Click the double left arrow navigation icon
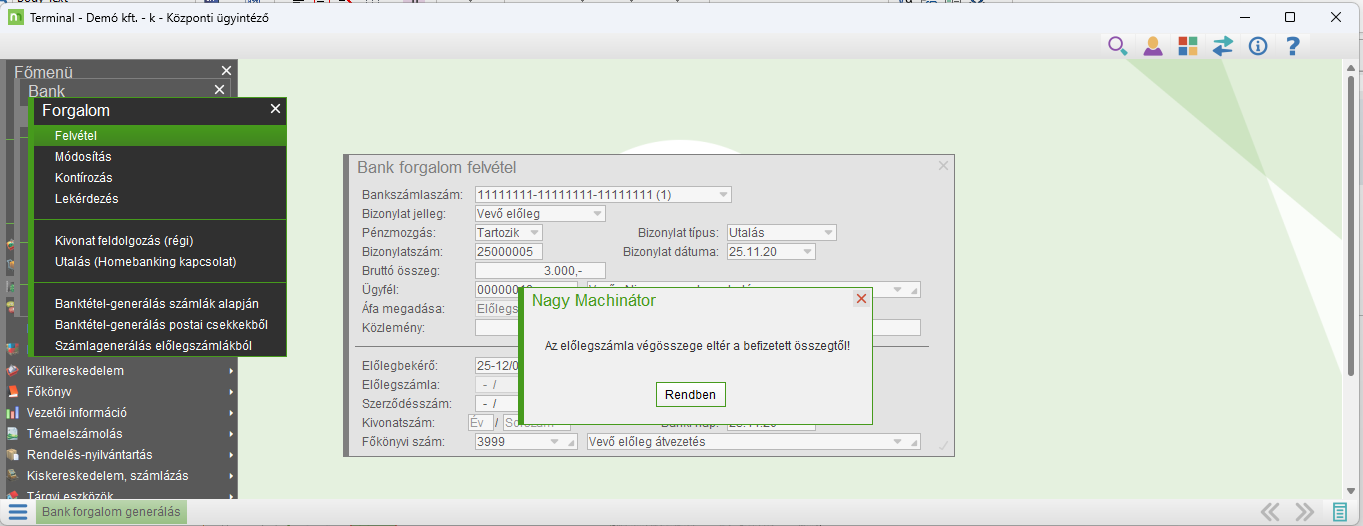Image resolution: width=1363 pixels, height=526 pixels. [x=1270, y=512]
